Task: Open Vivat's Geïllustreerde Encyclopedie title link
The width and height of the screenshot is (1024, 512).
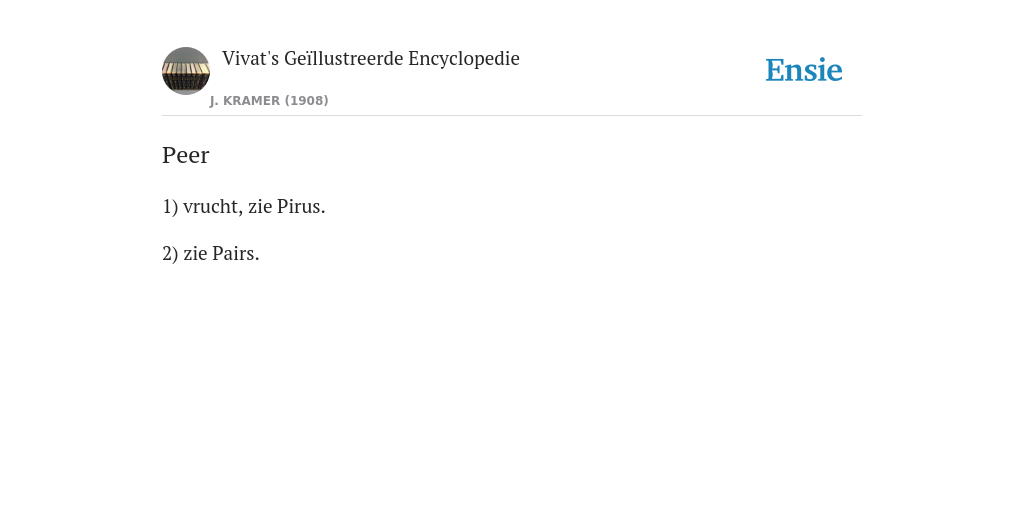Action: (370, 58)
